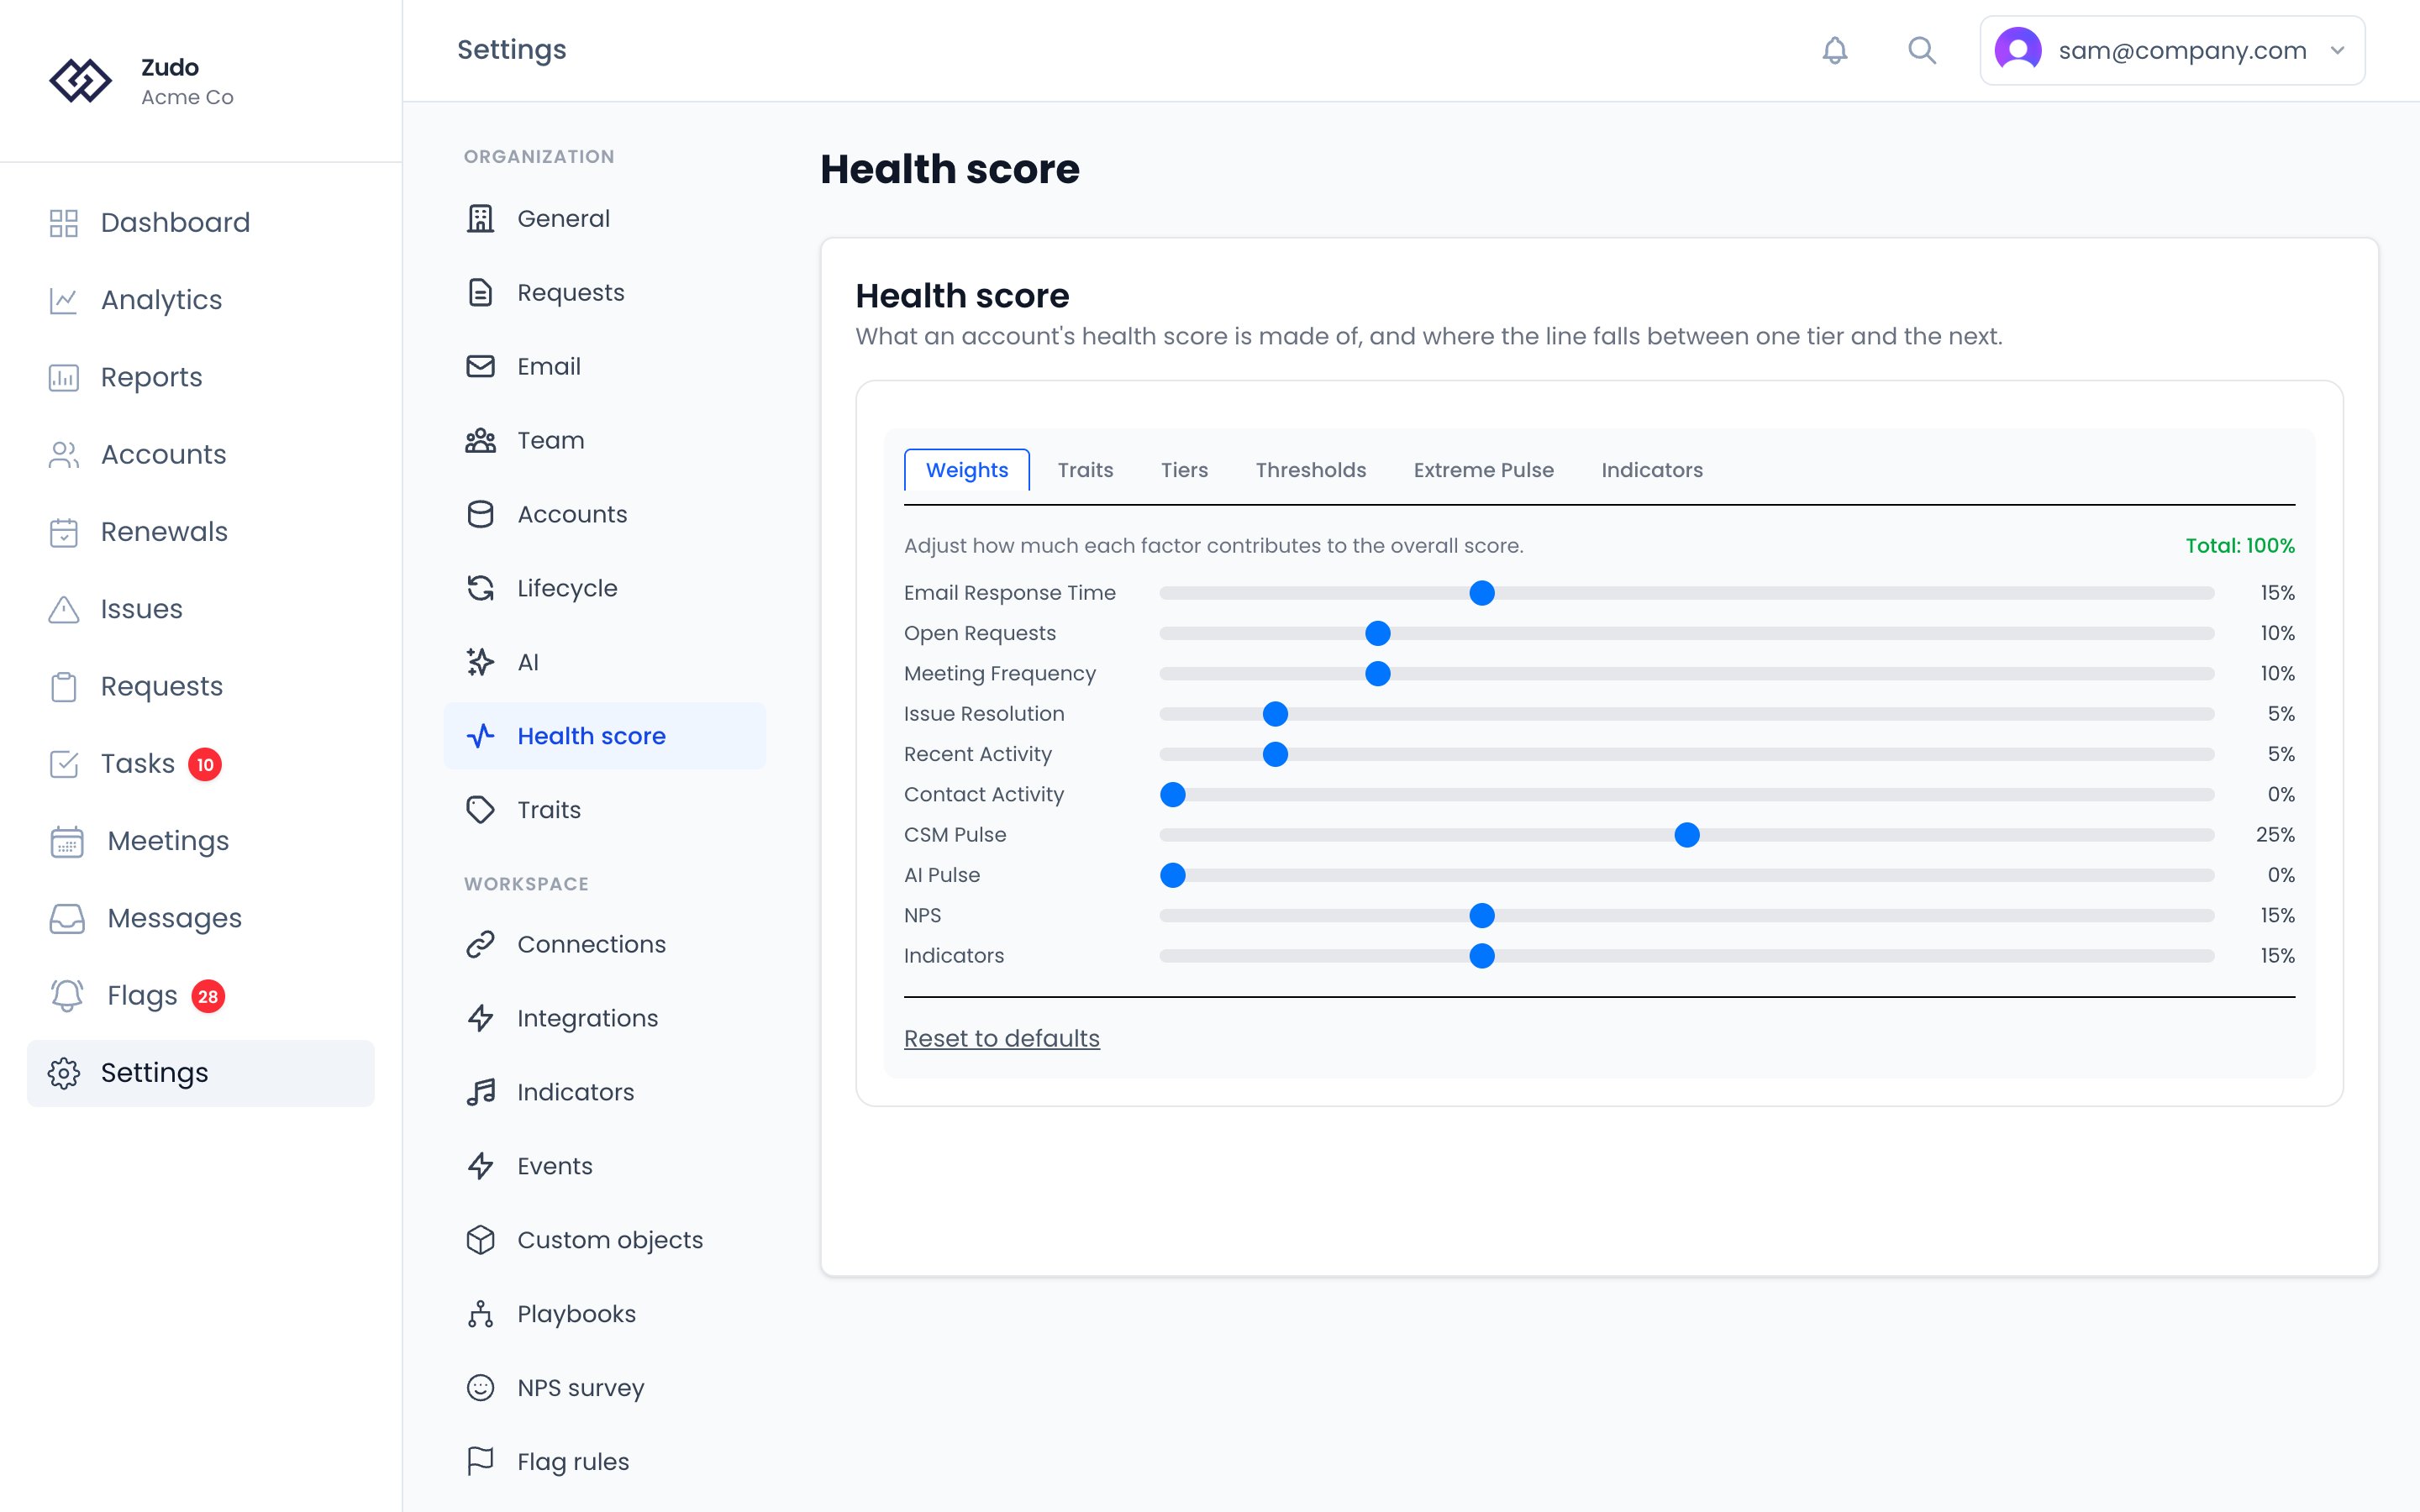Click the Lifecycle refresh icon

click(x=481, y=588)
